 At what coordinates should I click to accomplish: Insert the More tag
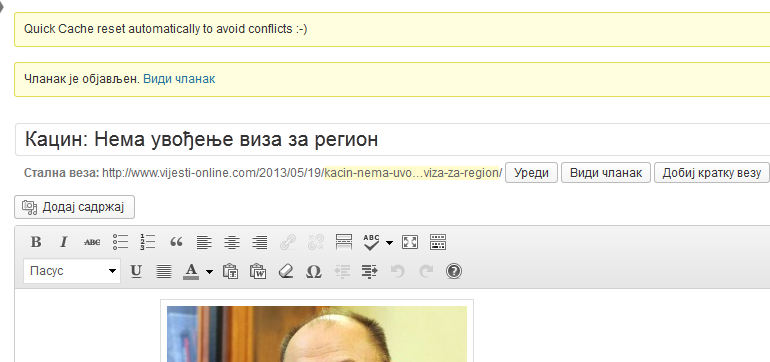[x=344, y=242]
